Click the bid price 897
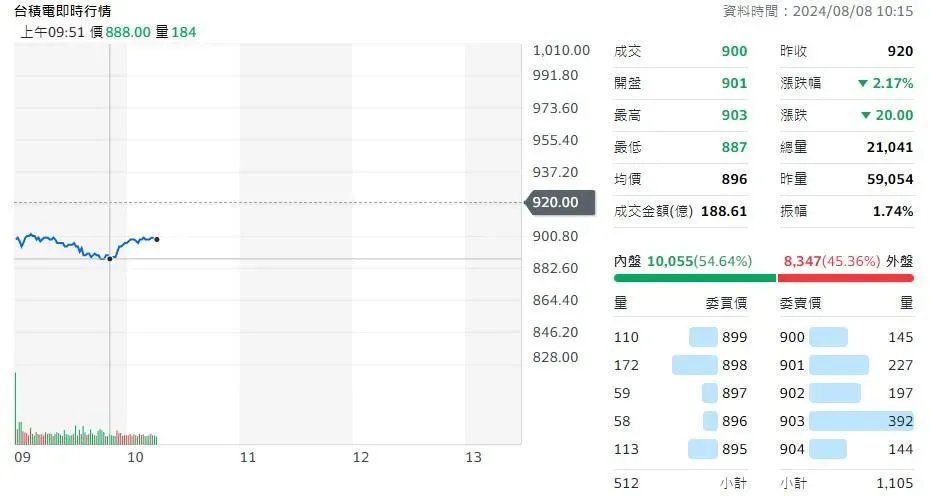Screen dimensions: 931x496 pyautogui.click(x=734, y=393)
